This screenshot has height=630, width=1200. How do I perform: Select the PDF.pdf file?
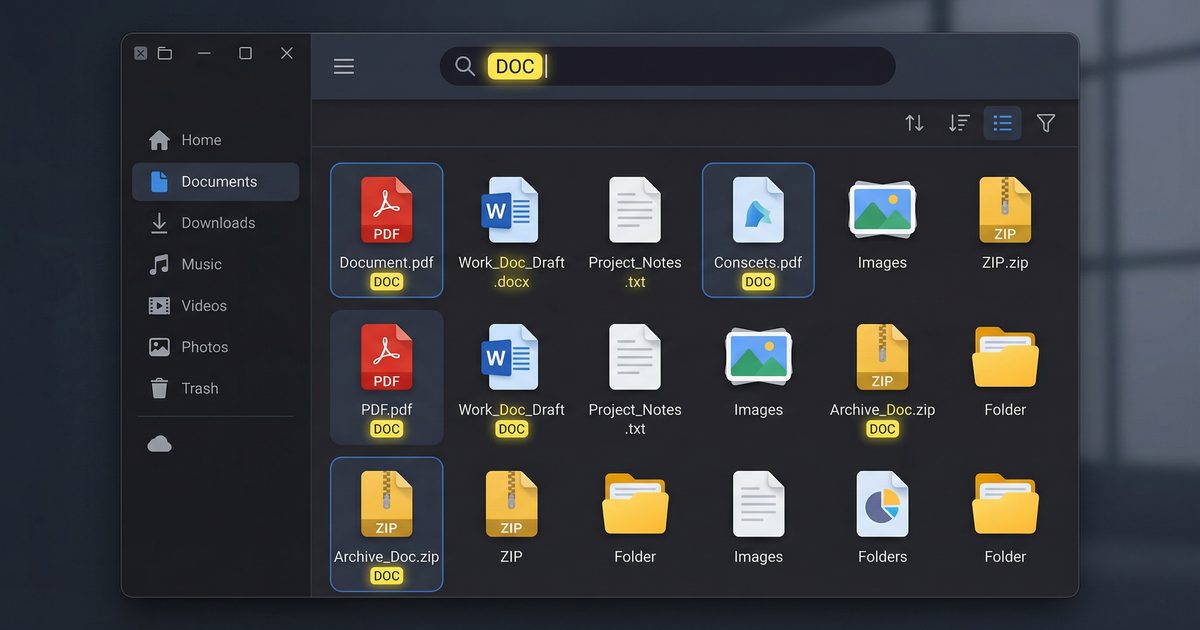click(386, 377)
